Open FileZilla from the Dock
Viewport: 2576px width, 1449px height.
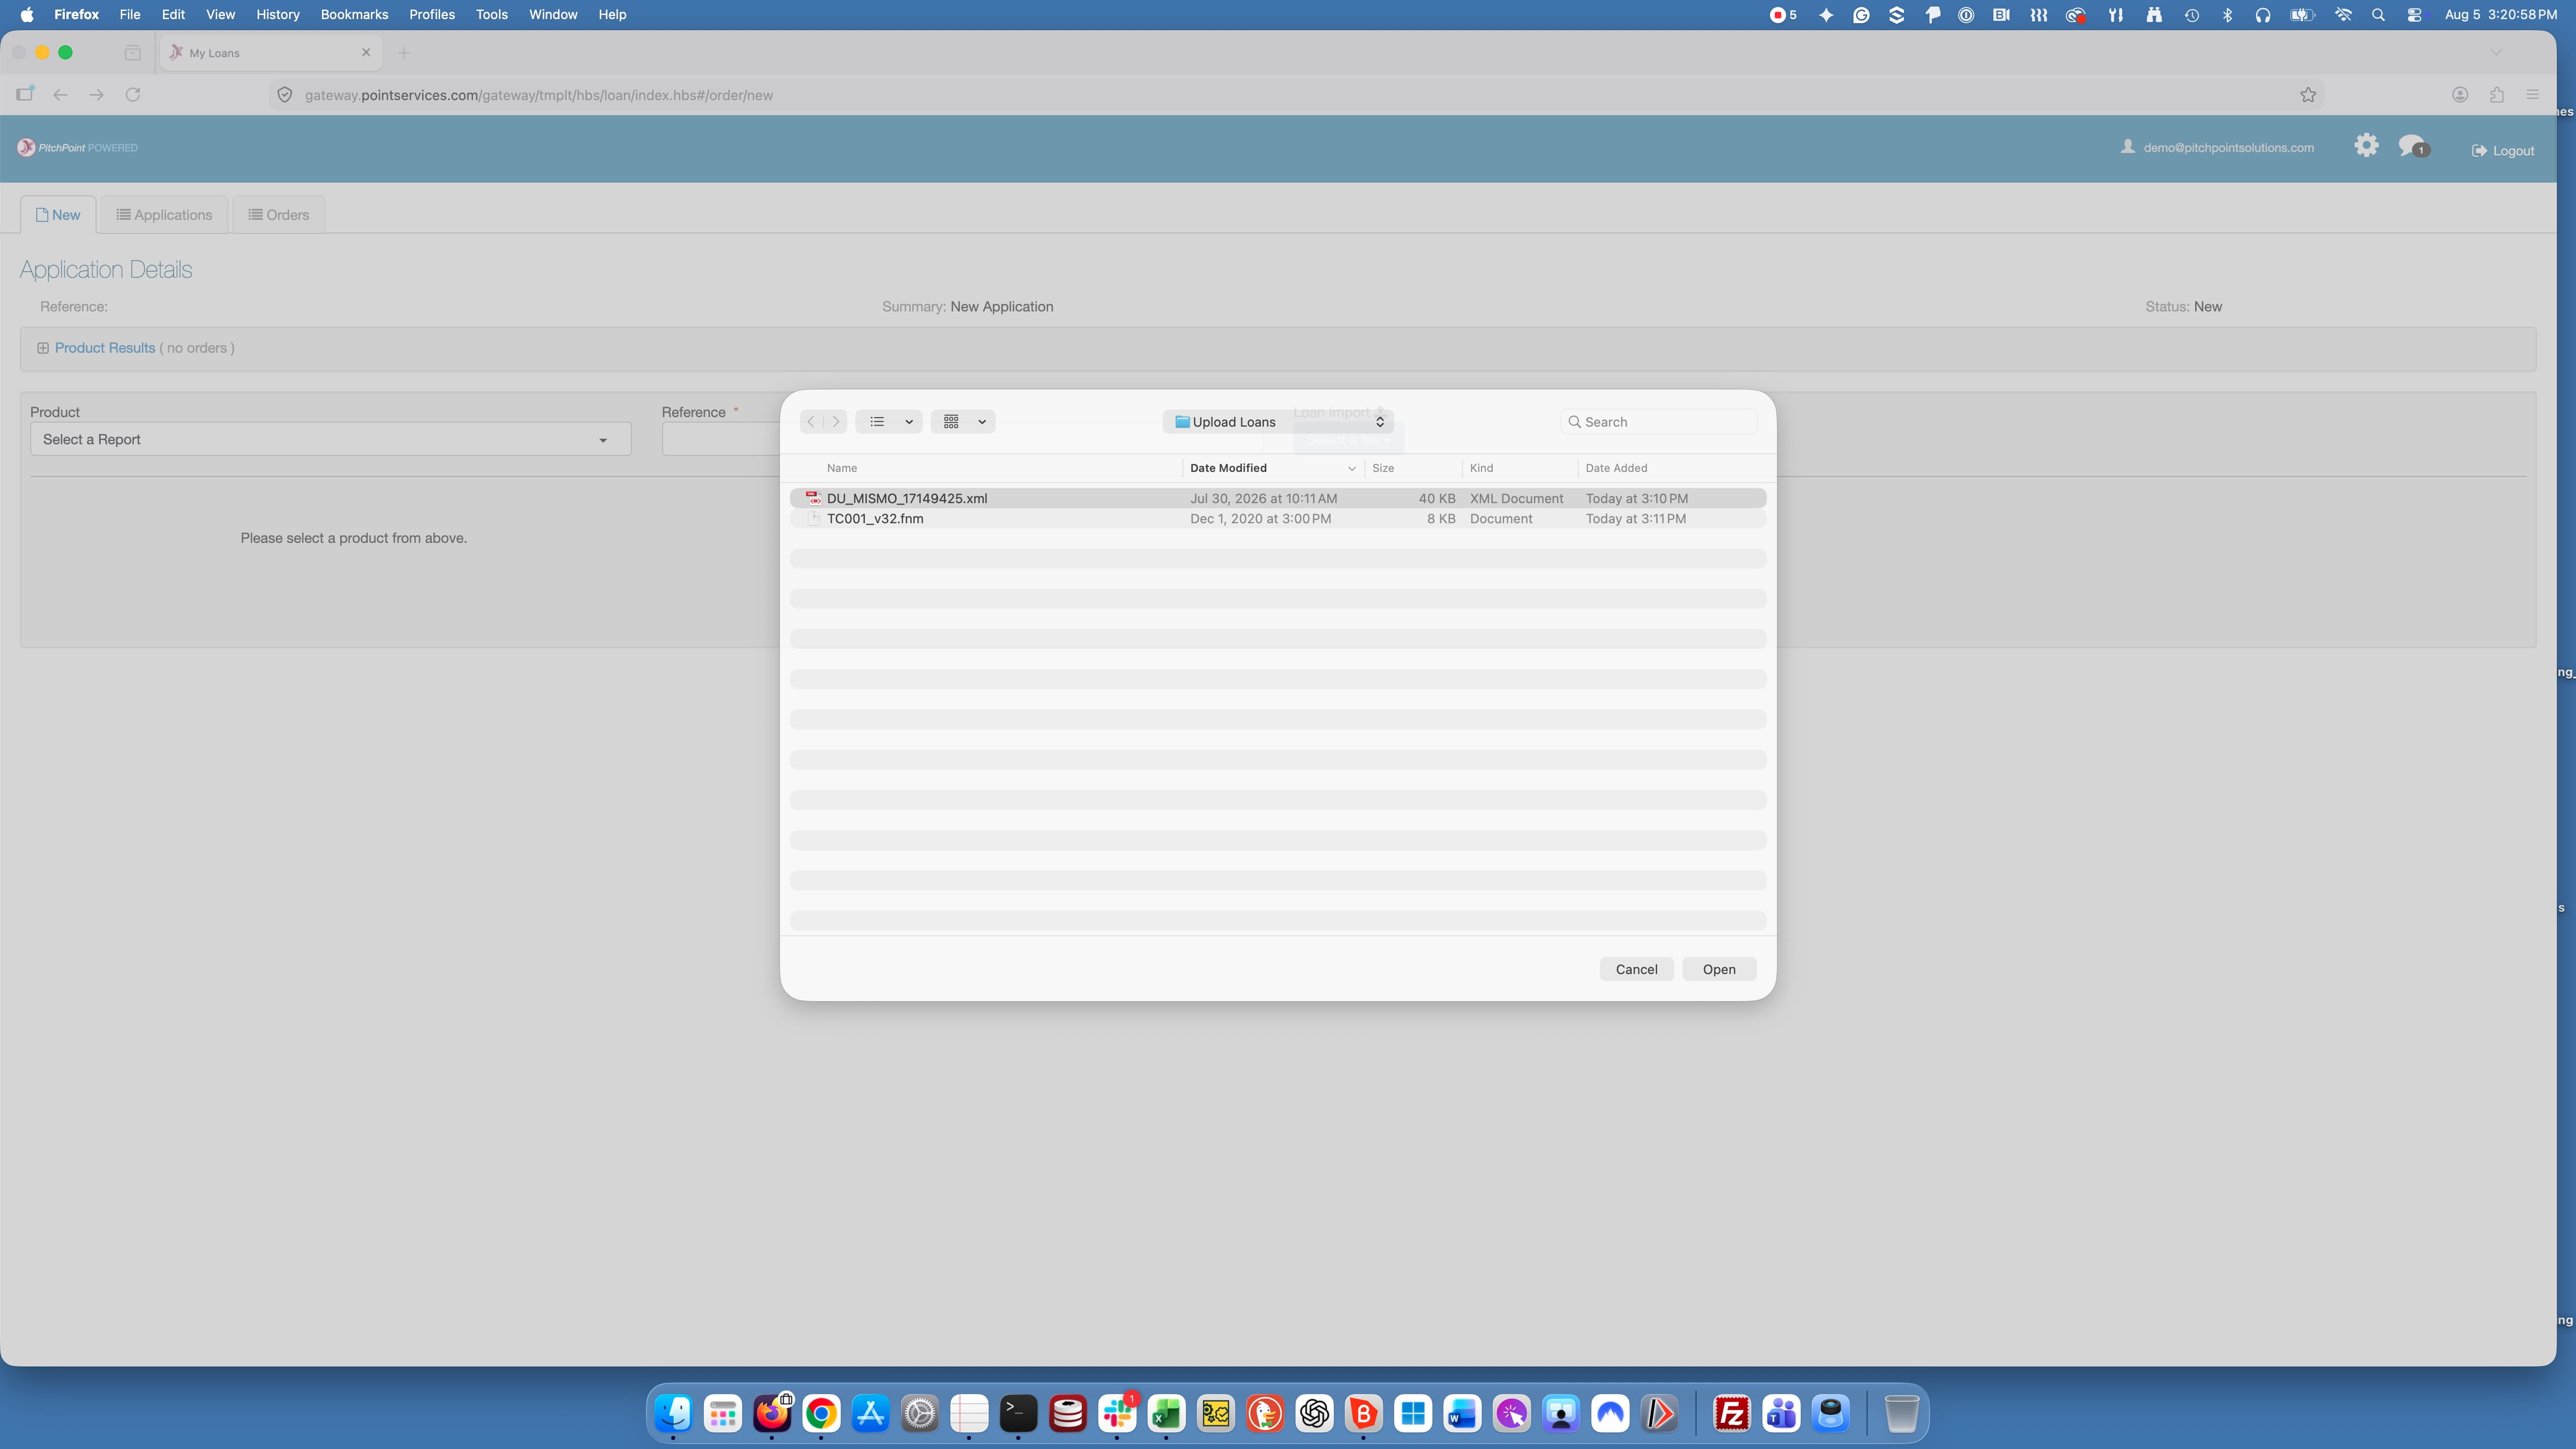1732,1414
